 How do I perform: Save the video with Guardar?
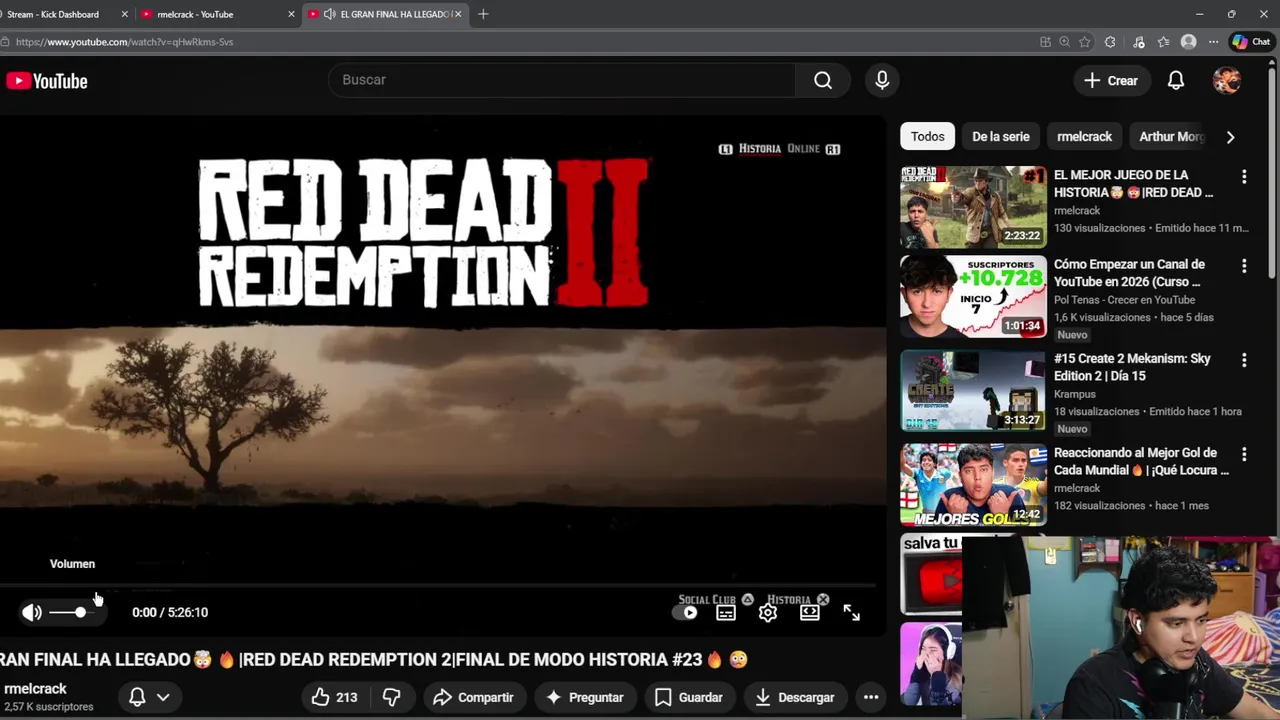point(688,697)
